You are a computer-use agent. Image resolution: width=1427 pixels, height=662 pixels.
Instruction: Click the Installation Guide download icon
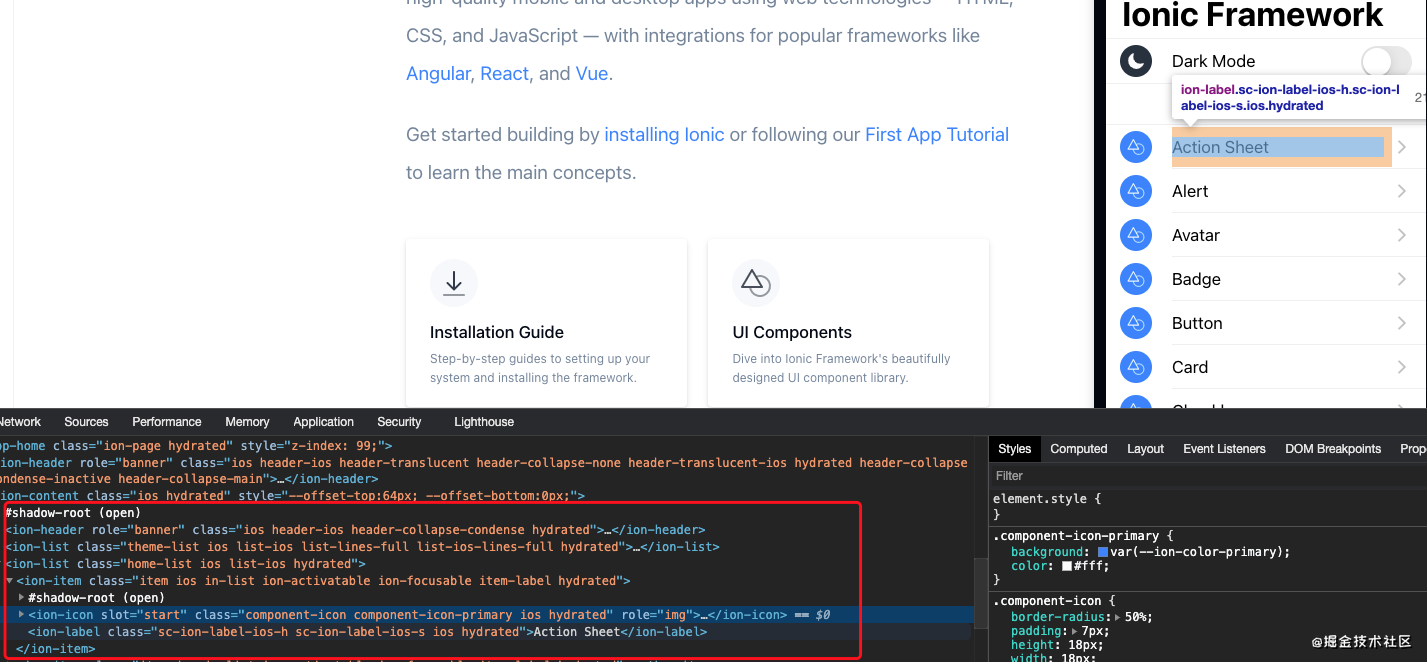pos(454,283)
